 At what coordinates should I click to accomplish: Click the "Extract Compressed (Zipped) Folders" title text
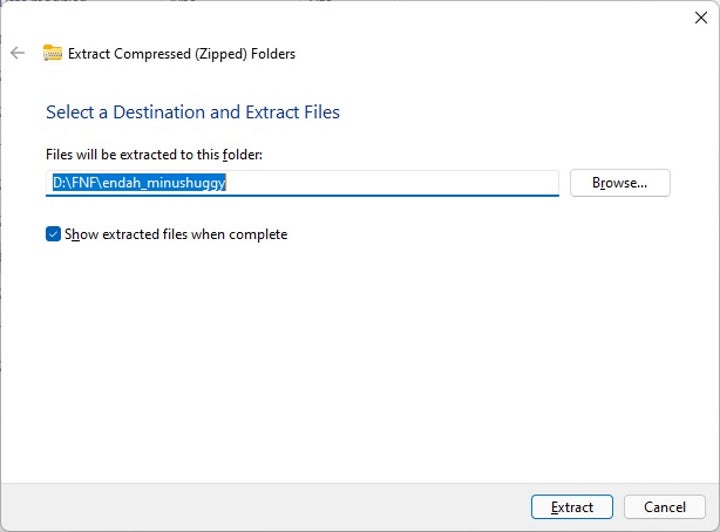(x=182, y=53)
